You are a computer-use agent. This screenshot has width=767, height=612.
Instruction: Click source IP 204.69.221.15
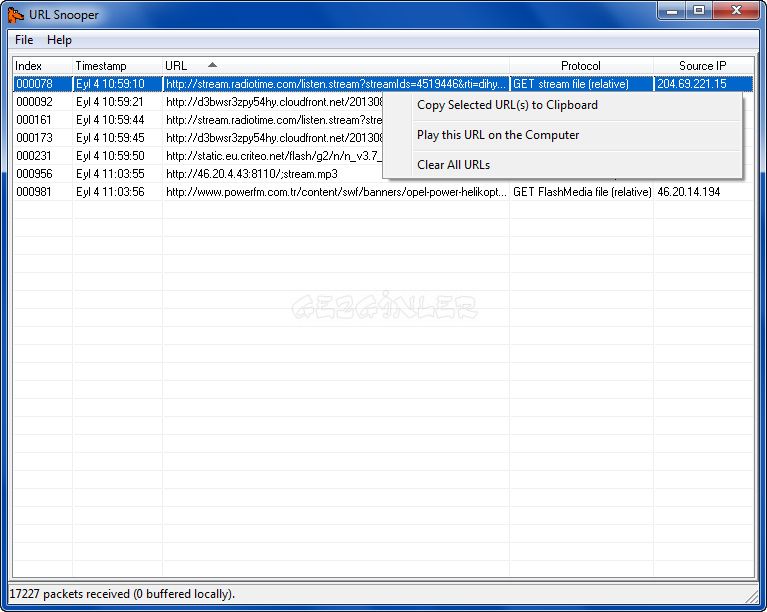pyautogui.click(x=692, y=84)
